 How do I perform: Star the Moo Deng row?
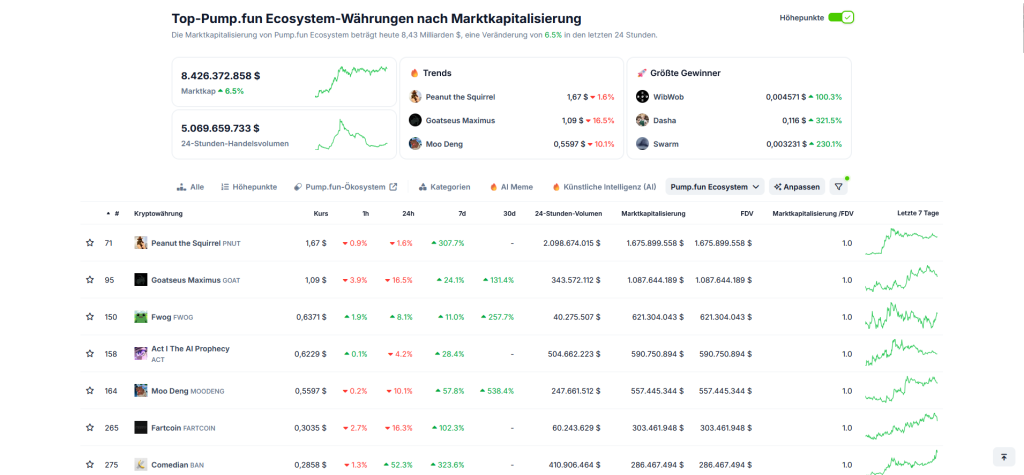pos(89,390)
